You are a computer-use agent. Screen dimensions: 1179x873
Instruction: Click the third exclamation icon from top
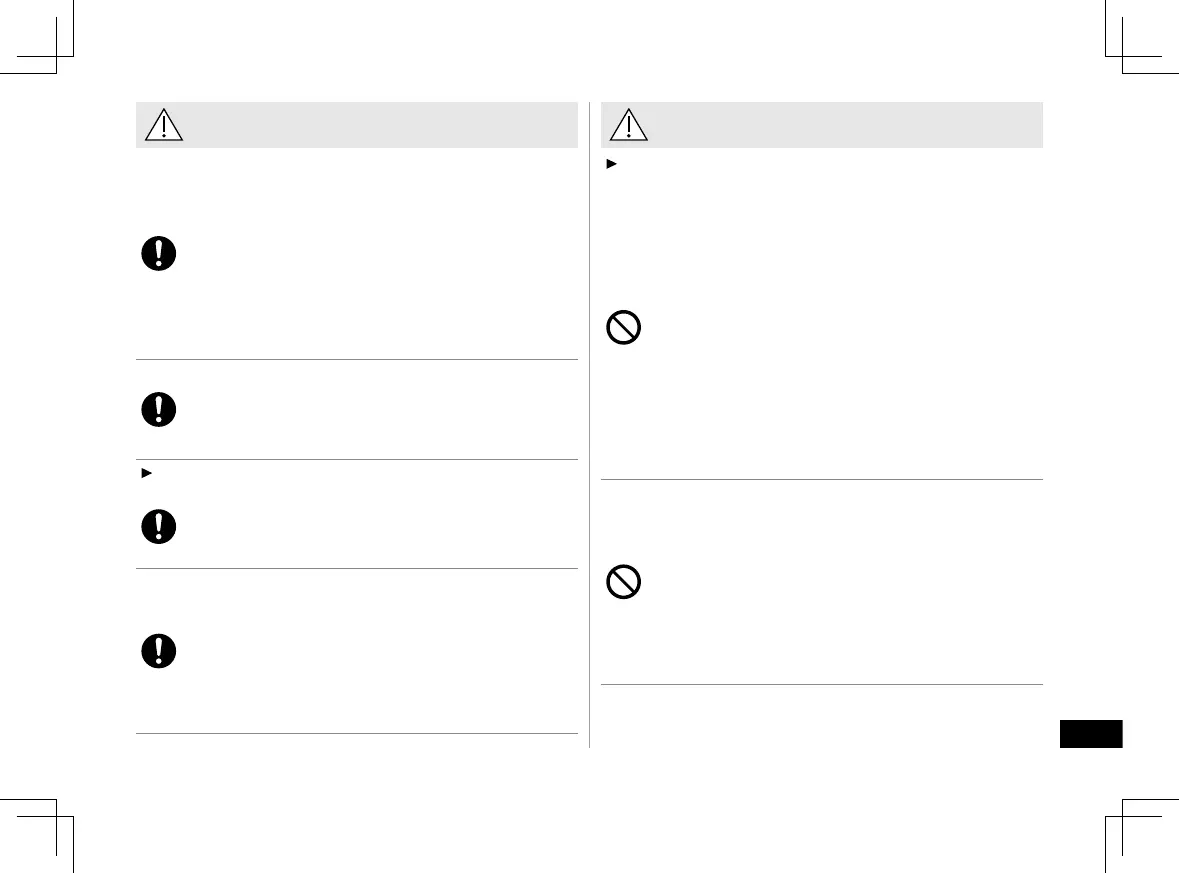(x=158, y=527)
